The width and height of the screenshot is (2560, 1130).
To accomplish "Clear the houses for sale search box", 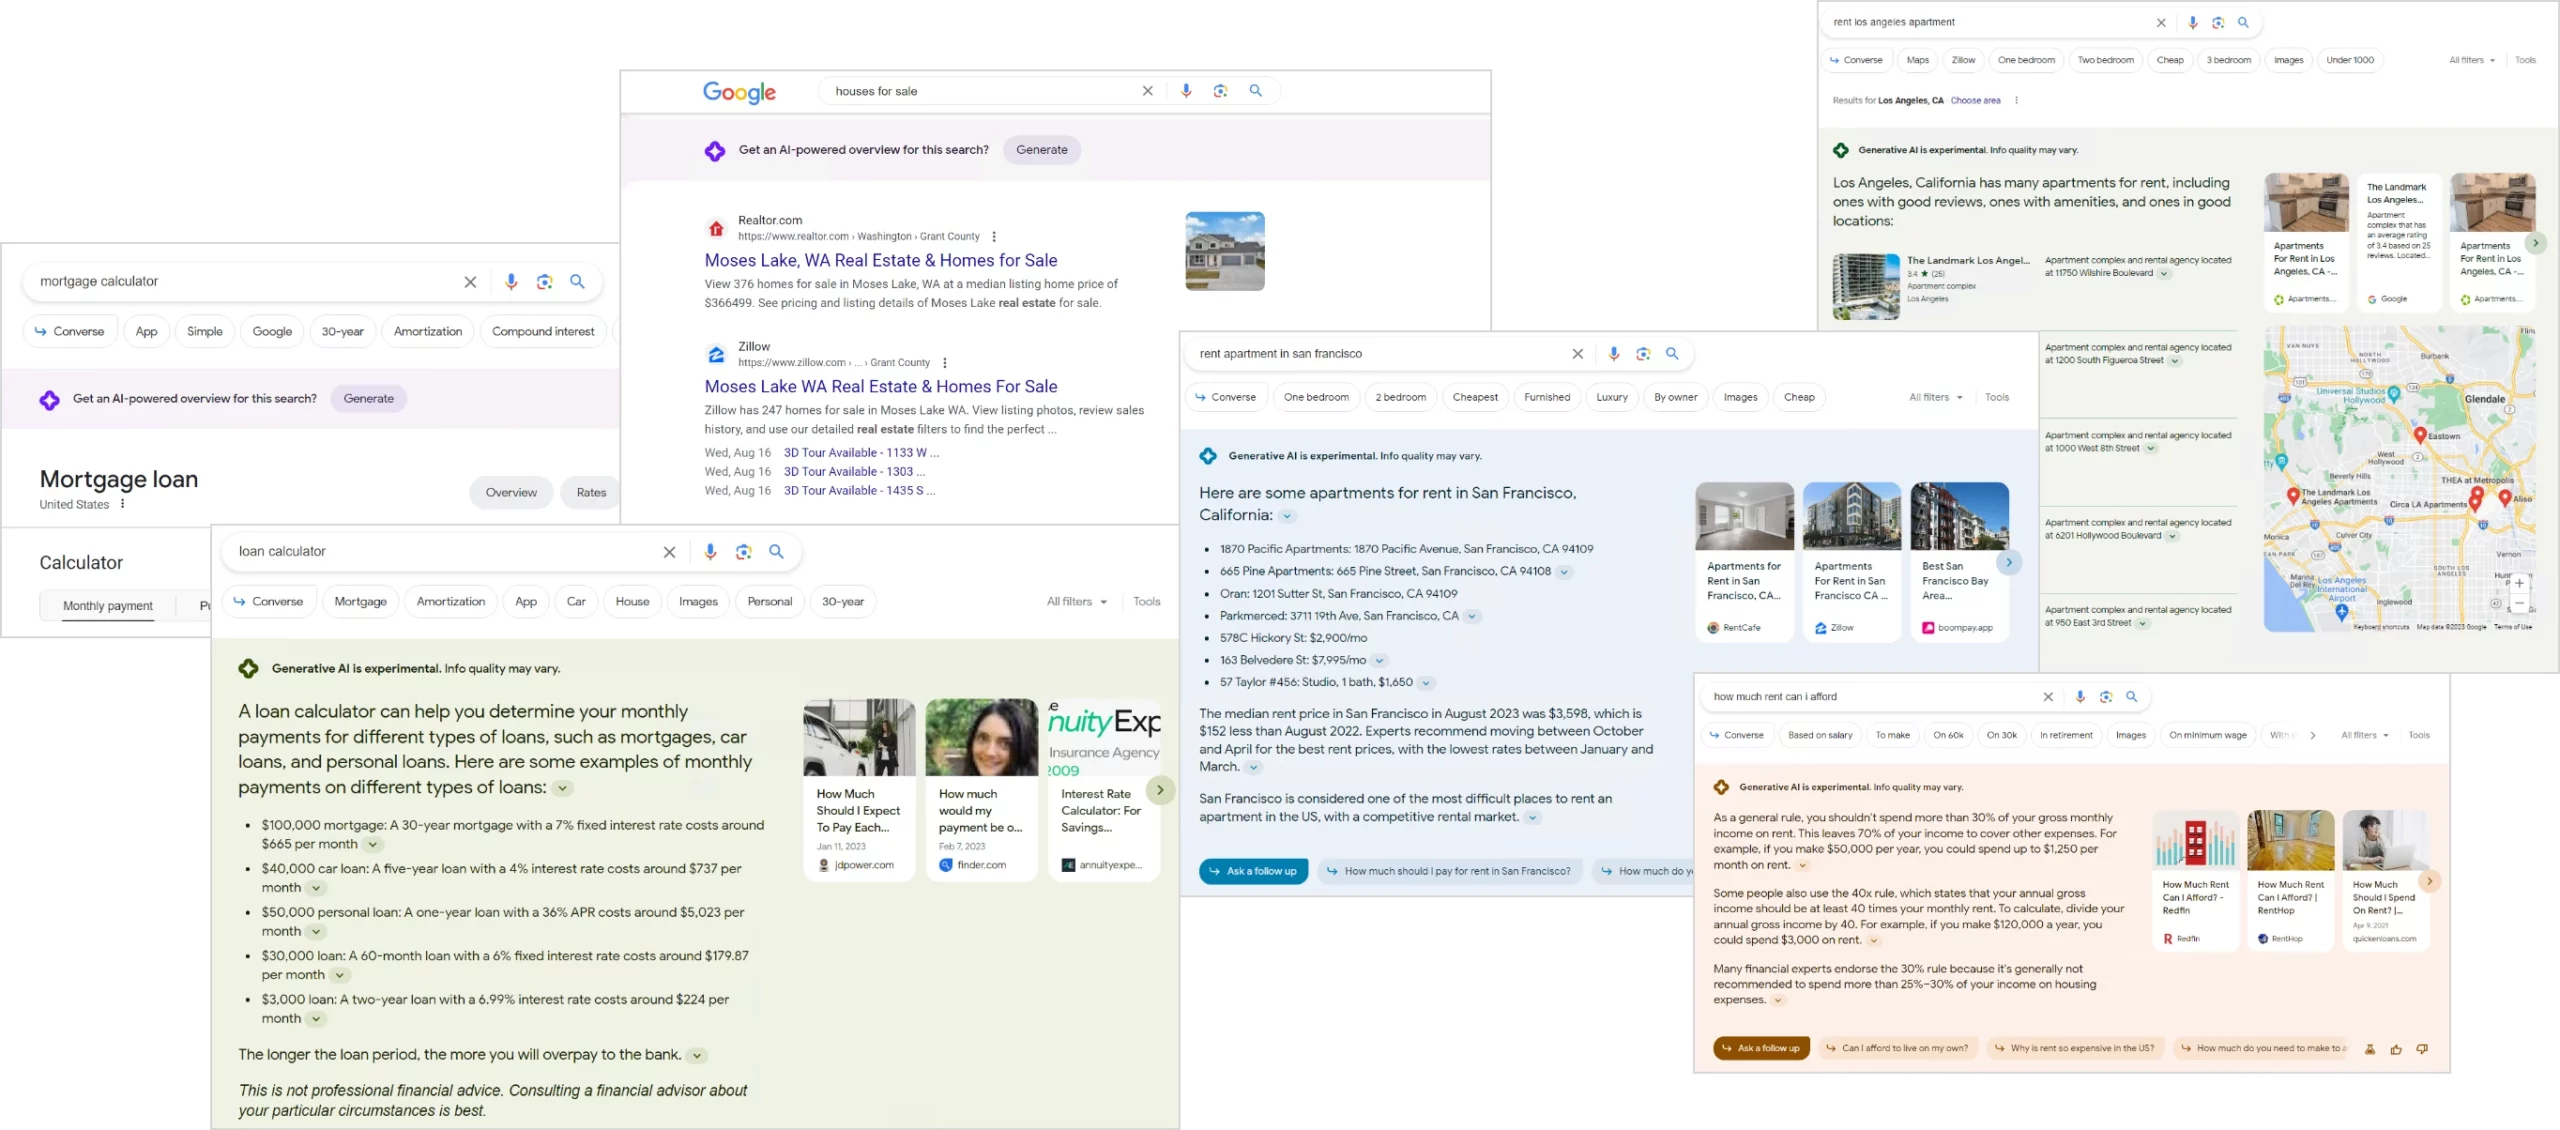I will click(x=1148, y=91).
